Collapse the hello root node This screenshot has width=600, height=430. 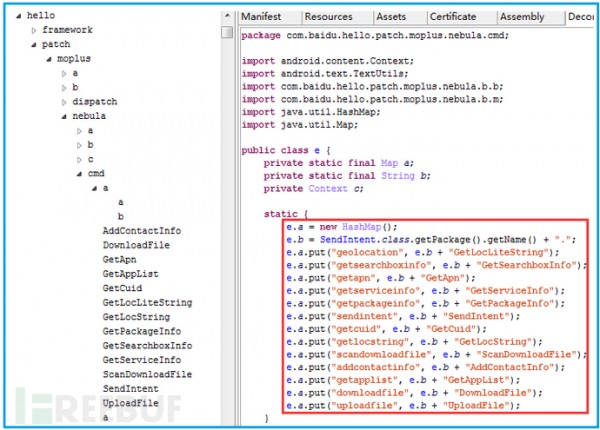coord(18,16)
